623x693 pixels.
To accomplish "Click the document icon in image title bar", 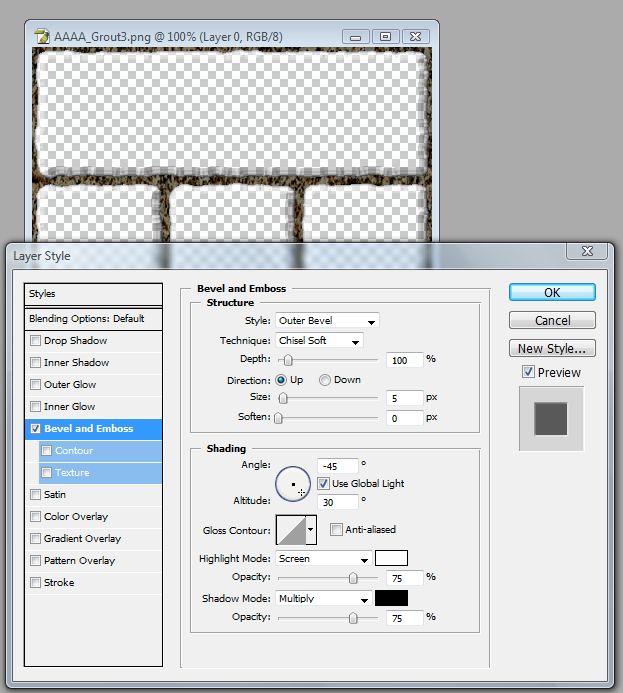I will coord(42,36).
